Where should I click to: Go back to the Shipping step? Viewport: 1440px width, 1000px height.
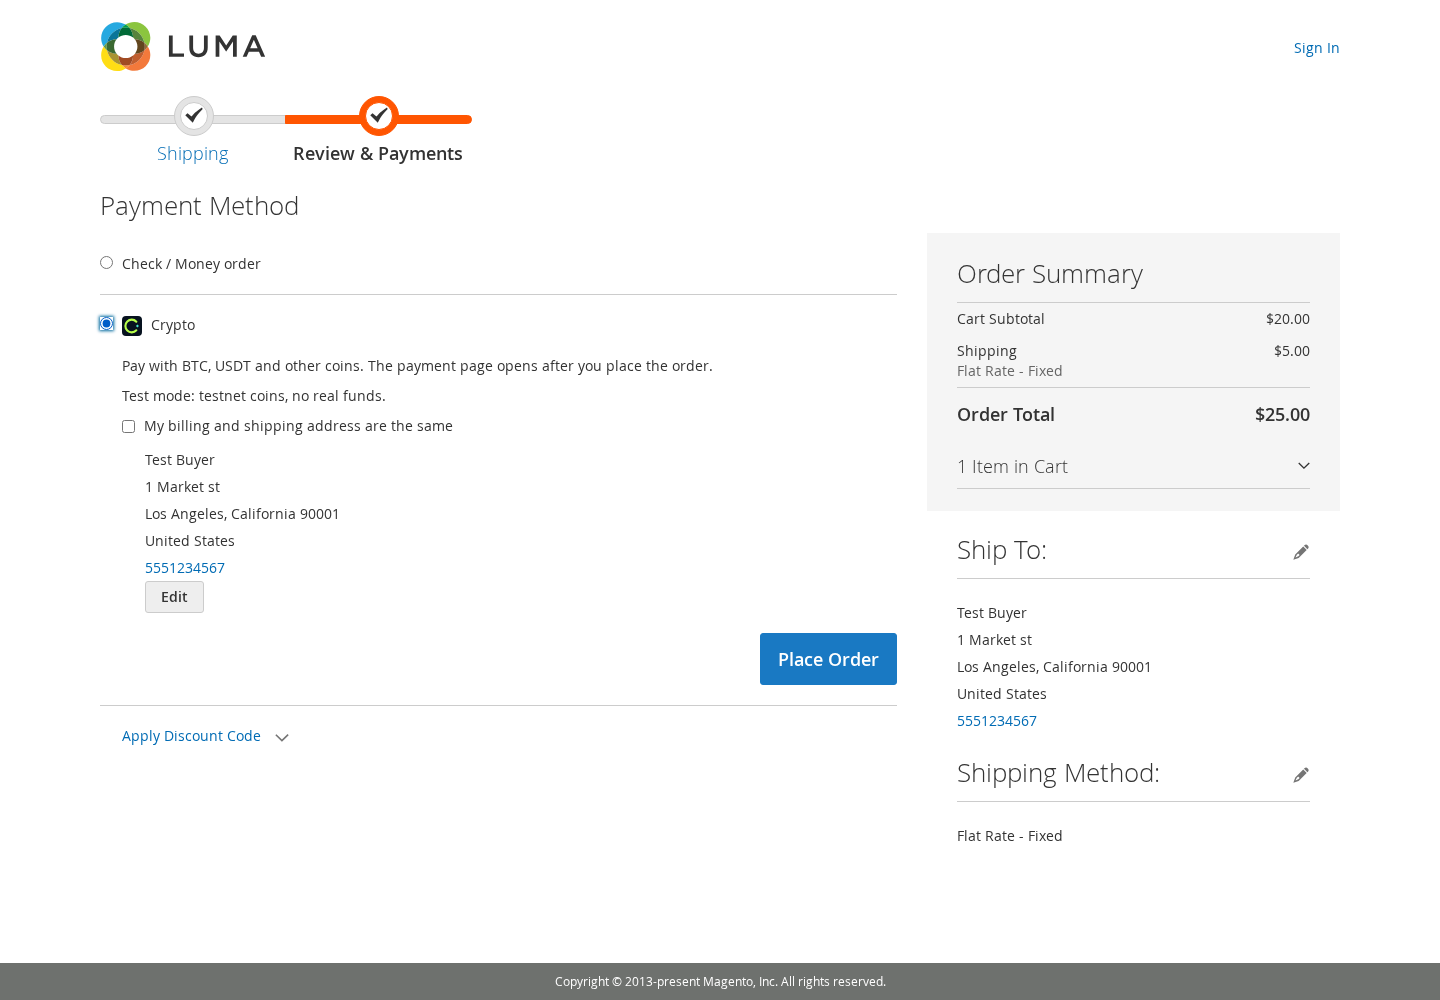[x=193, y=153]
